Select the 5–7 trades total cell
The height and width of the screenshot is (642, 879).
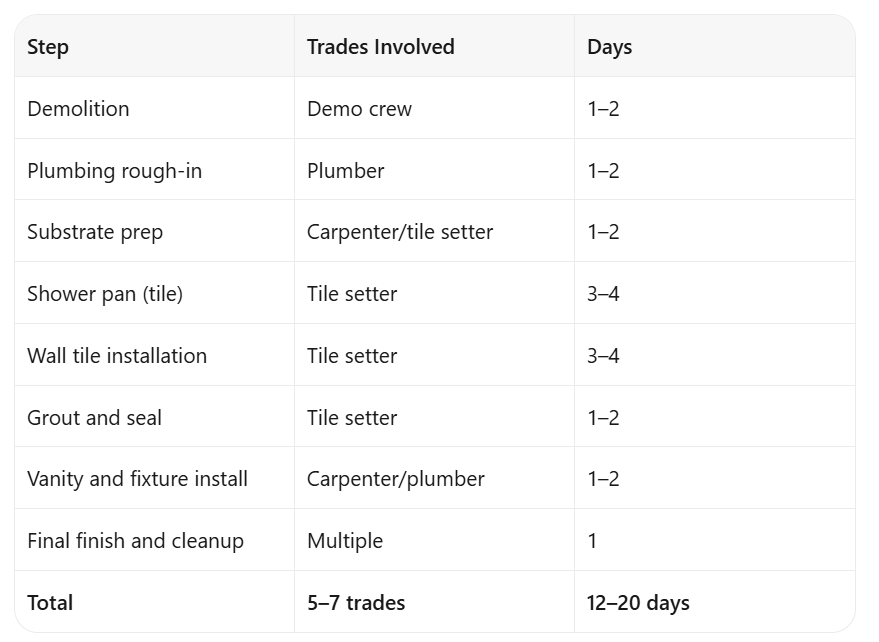[356, 603]
